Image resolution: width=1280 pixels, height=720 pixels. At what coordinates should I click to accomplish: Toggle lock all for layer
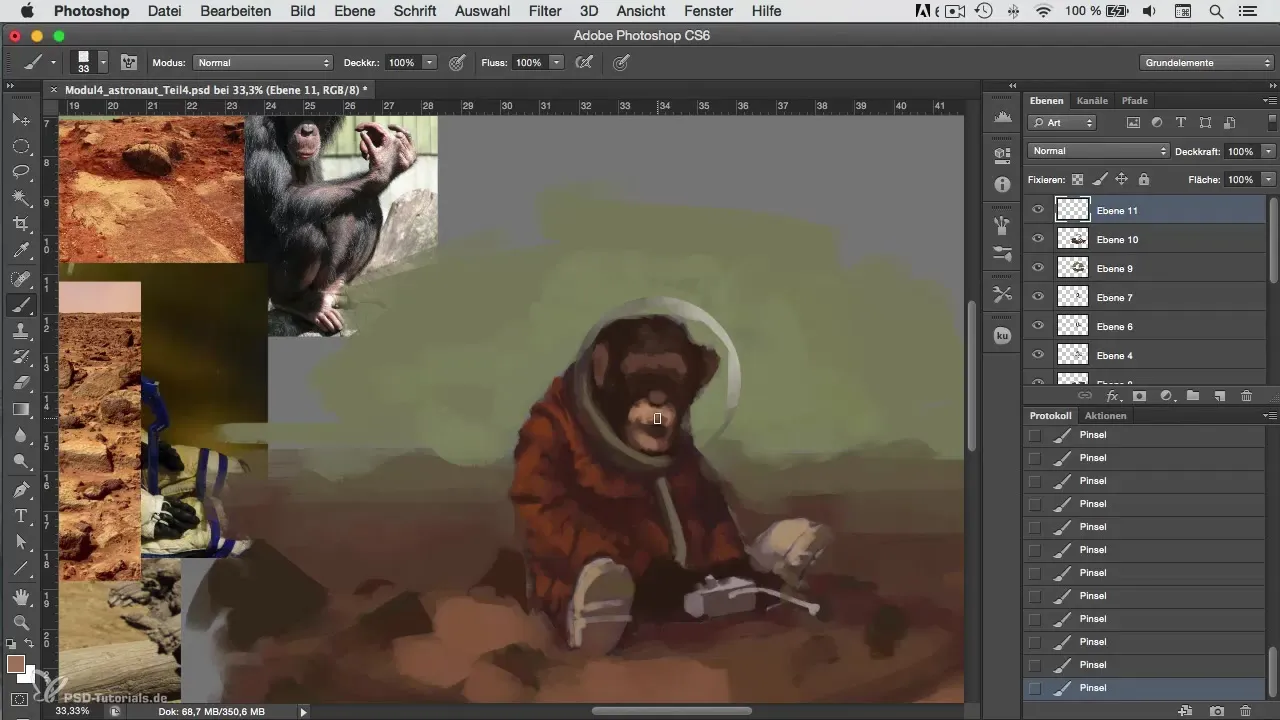(1144, 180)
